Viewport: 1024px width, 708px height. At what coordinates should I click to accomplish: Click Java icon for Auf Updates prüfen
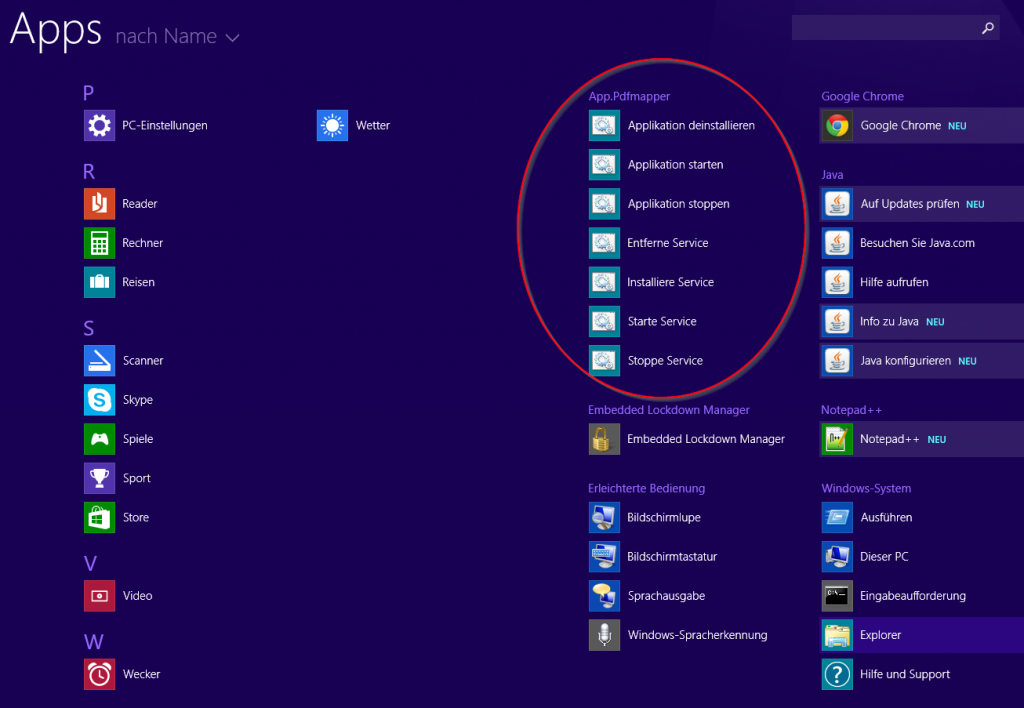point(837,204)
